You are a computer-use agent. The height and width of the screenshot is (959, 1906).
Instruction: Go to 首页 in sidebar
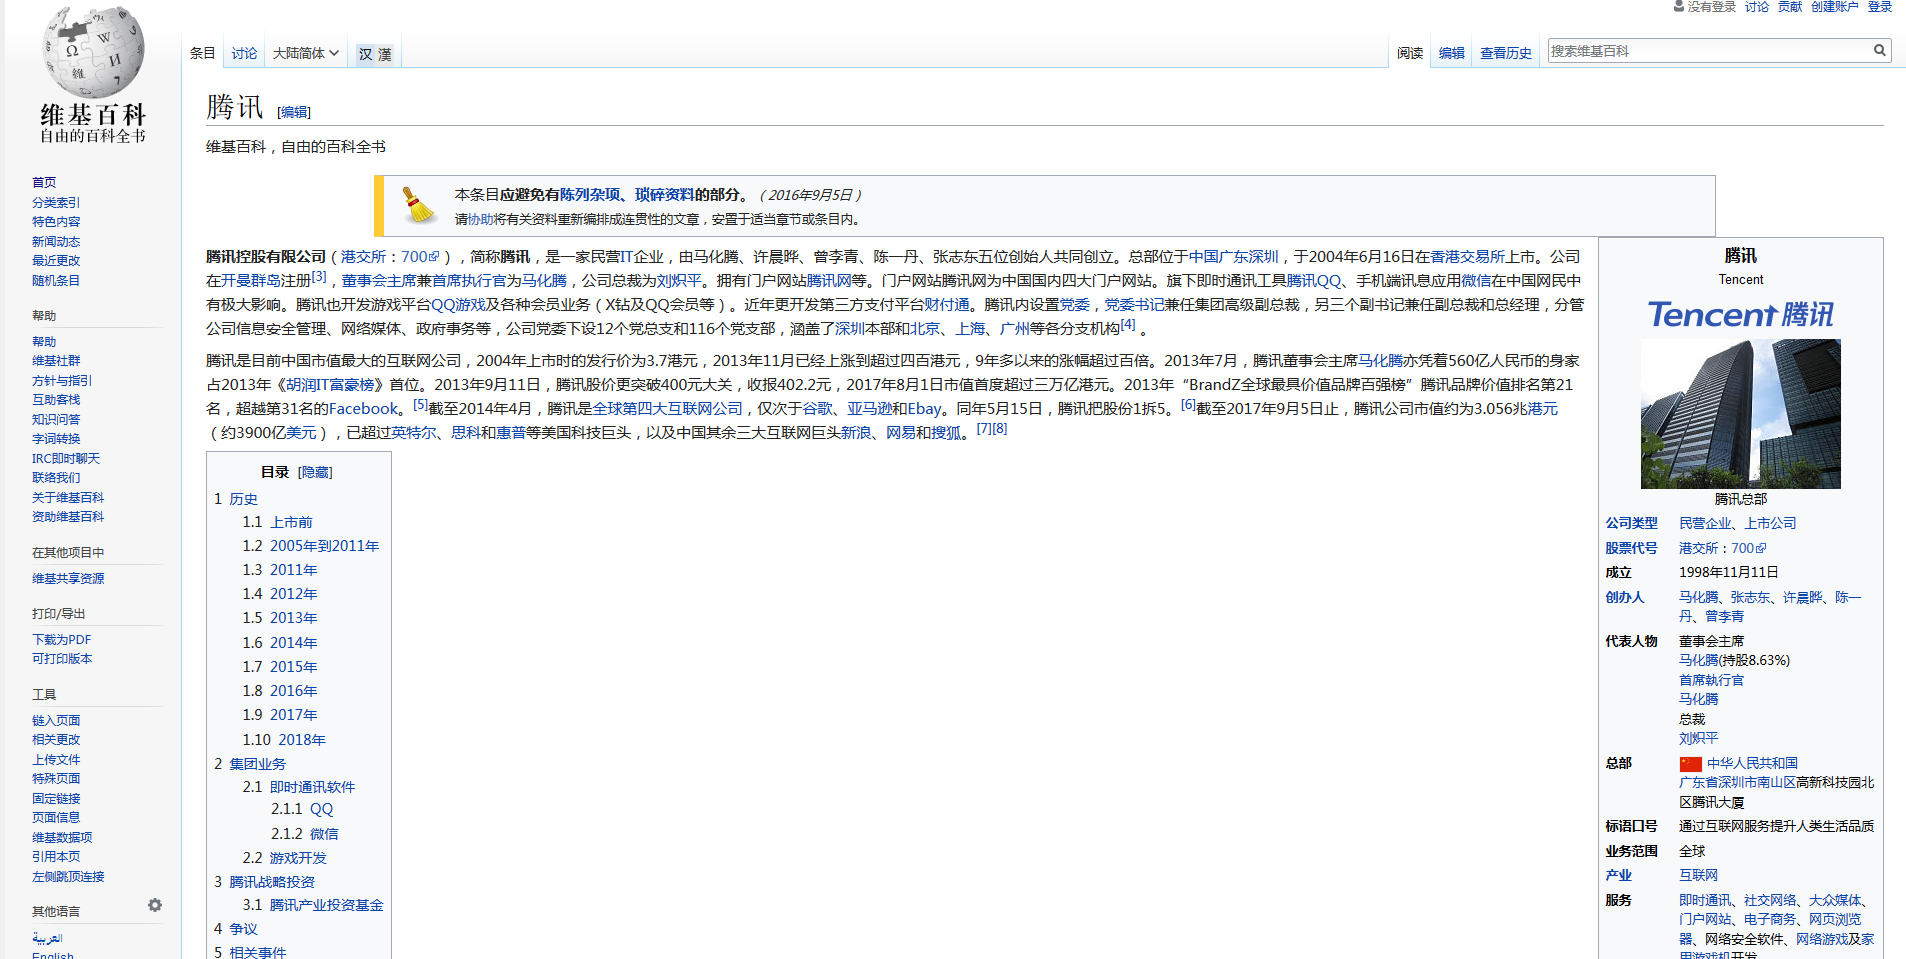tap(44, 183)
